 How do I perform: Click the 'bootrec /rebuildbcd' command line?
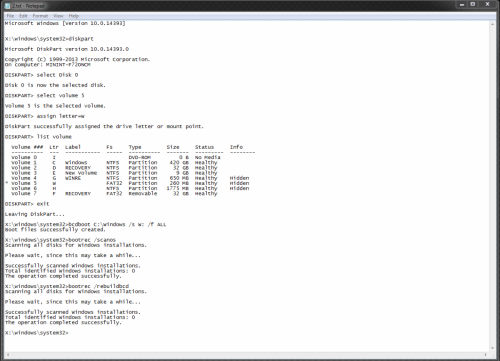(x=67, y=286)
